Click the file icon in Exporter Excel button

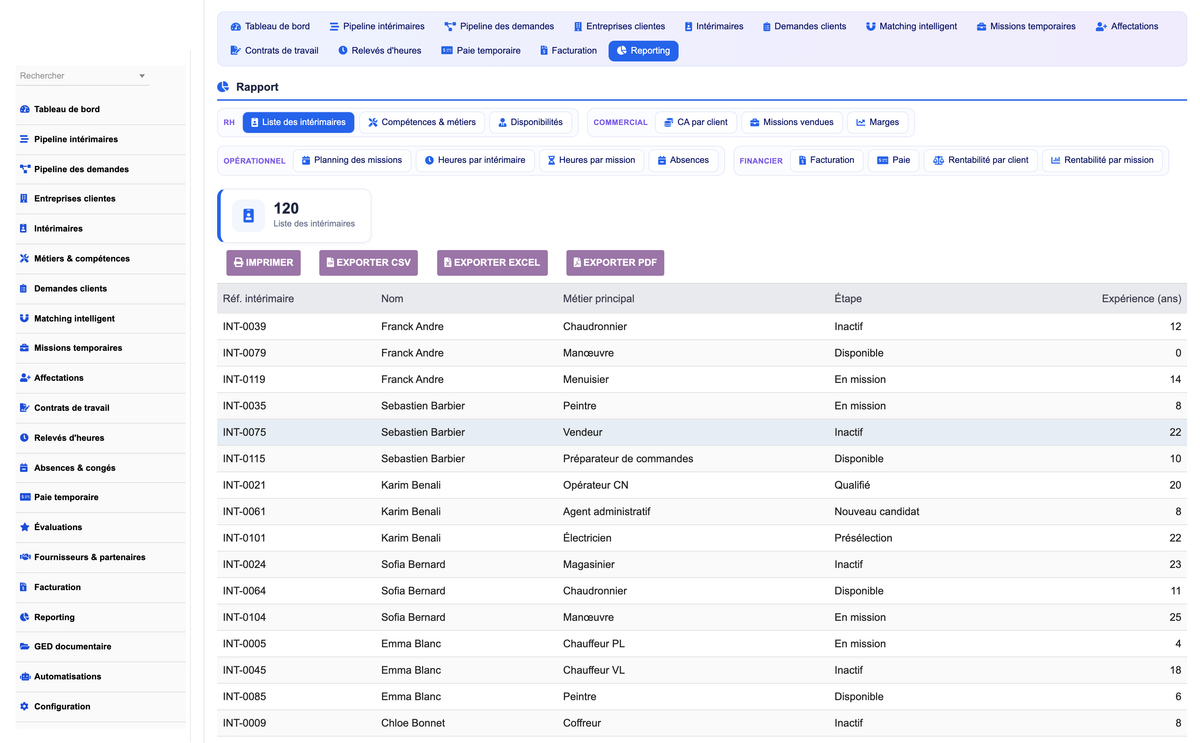[x=448, y=263]
